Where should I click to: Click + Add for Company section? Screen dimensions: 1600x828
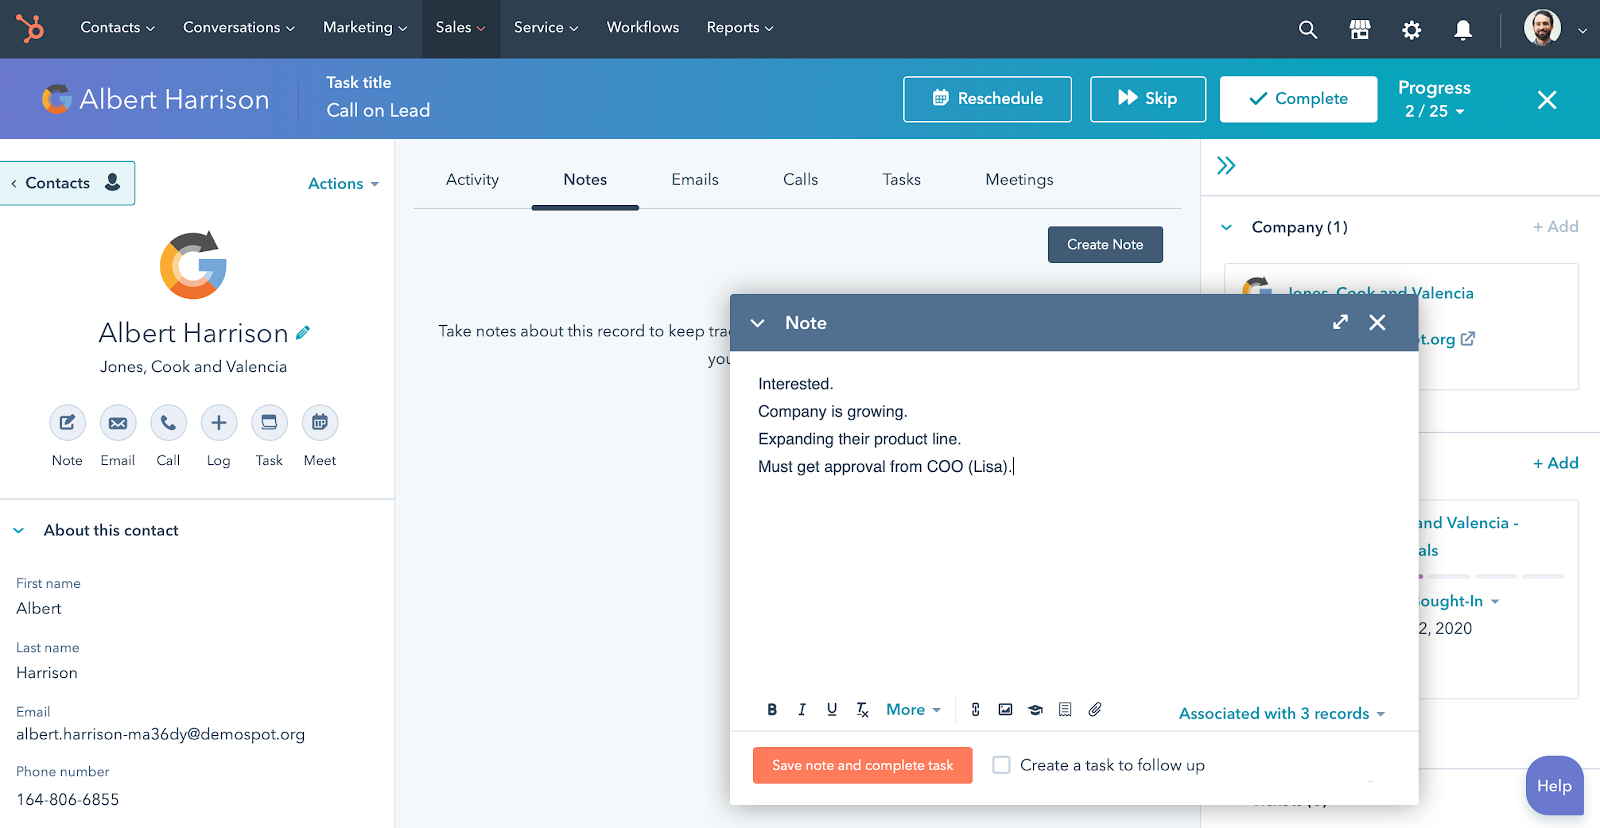(1556, 227)
